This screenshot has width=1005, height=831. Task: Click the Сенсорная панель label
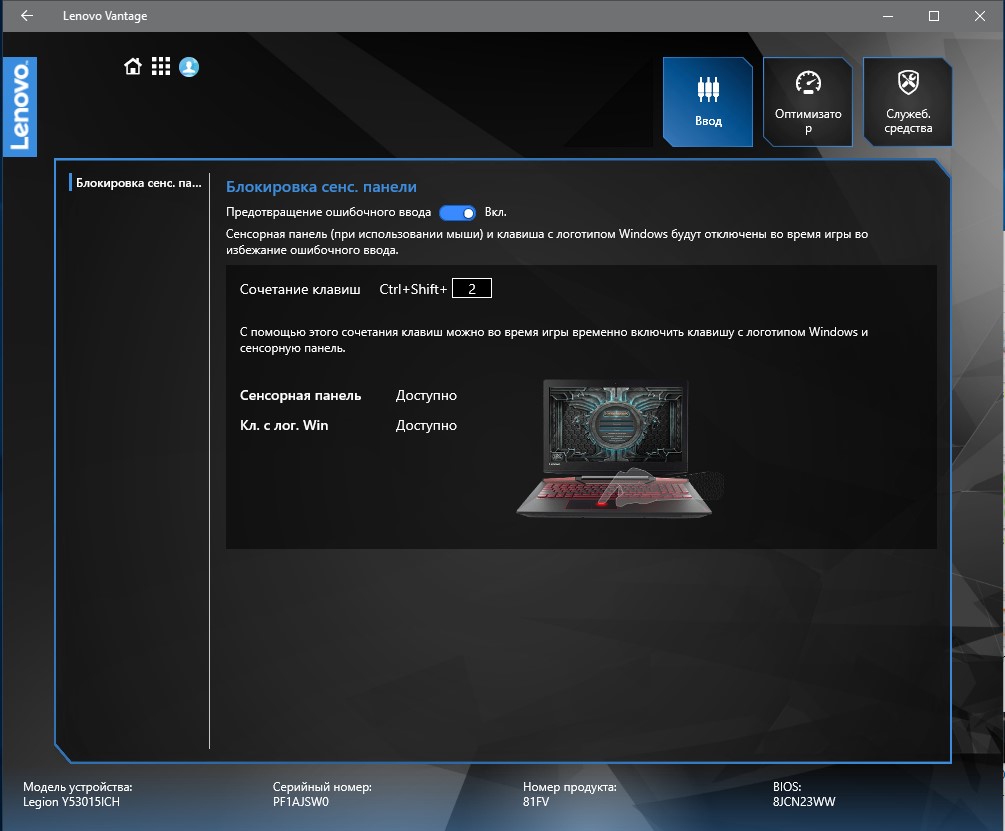300,395
